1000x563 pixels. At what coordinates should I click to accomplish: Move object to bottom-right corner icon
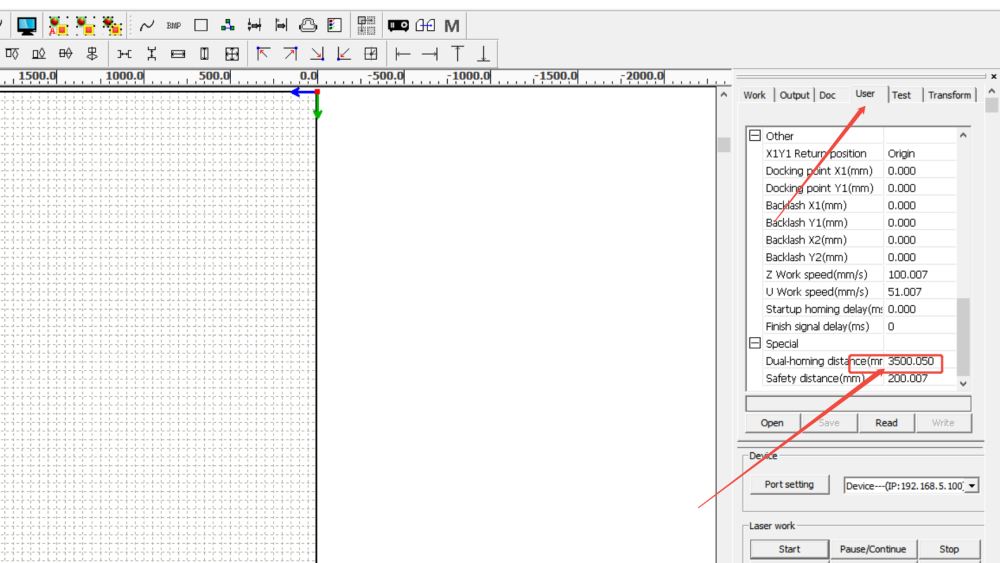tap(317, 54)
